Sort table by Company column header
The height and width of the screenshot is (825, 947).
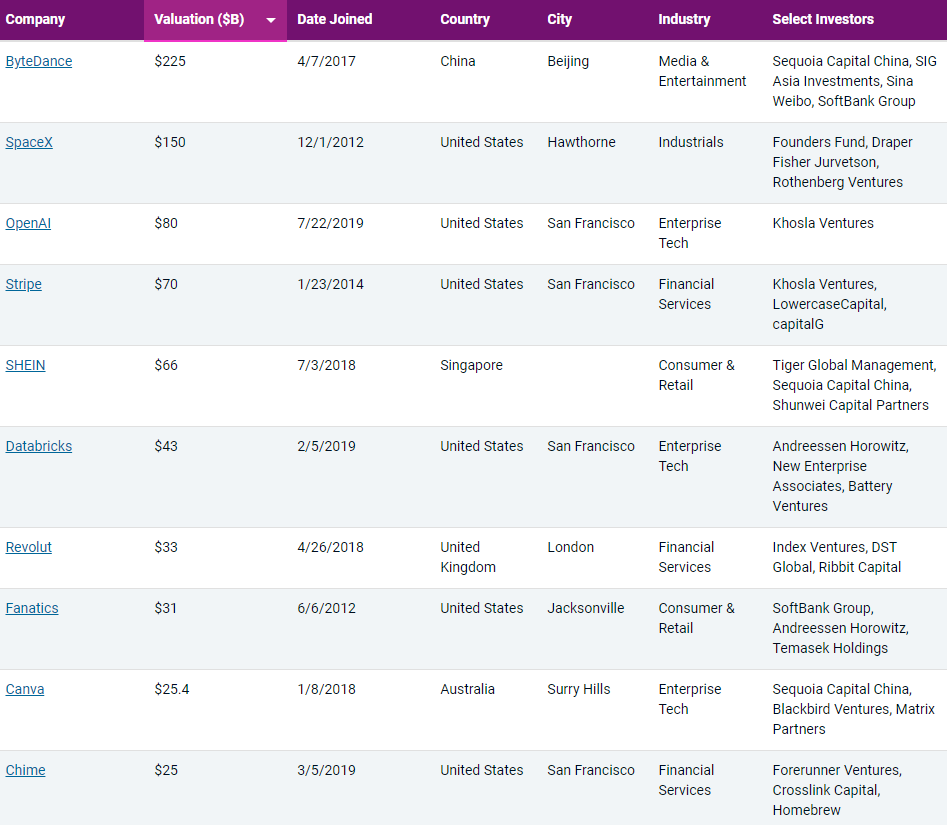[x=35, y=19]
